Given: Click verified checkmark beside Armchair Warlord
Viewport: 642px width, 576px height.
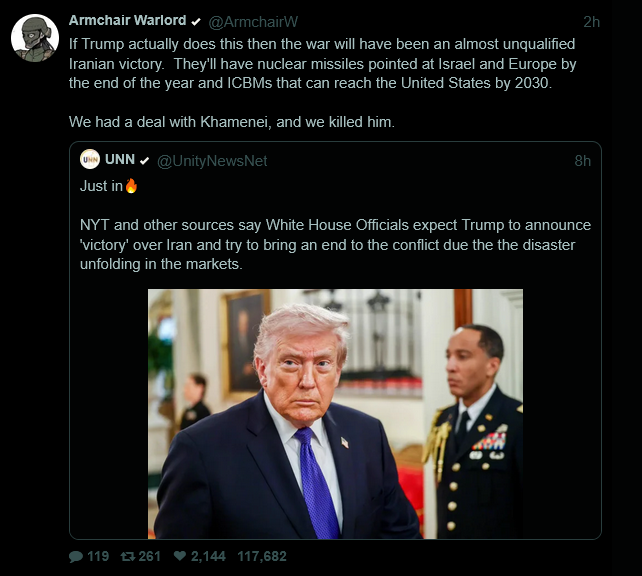Looking at the screenshot, I should 196,21.
